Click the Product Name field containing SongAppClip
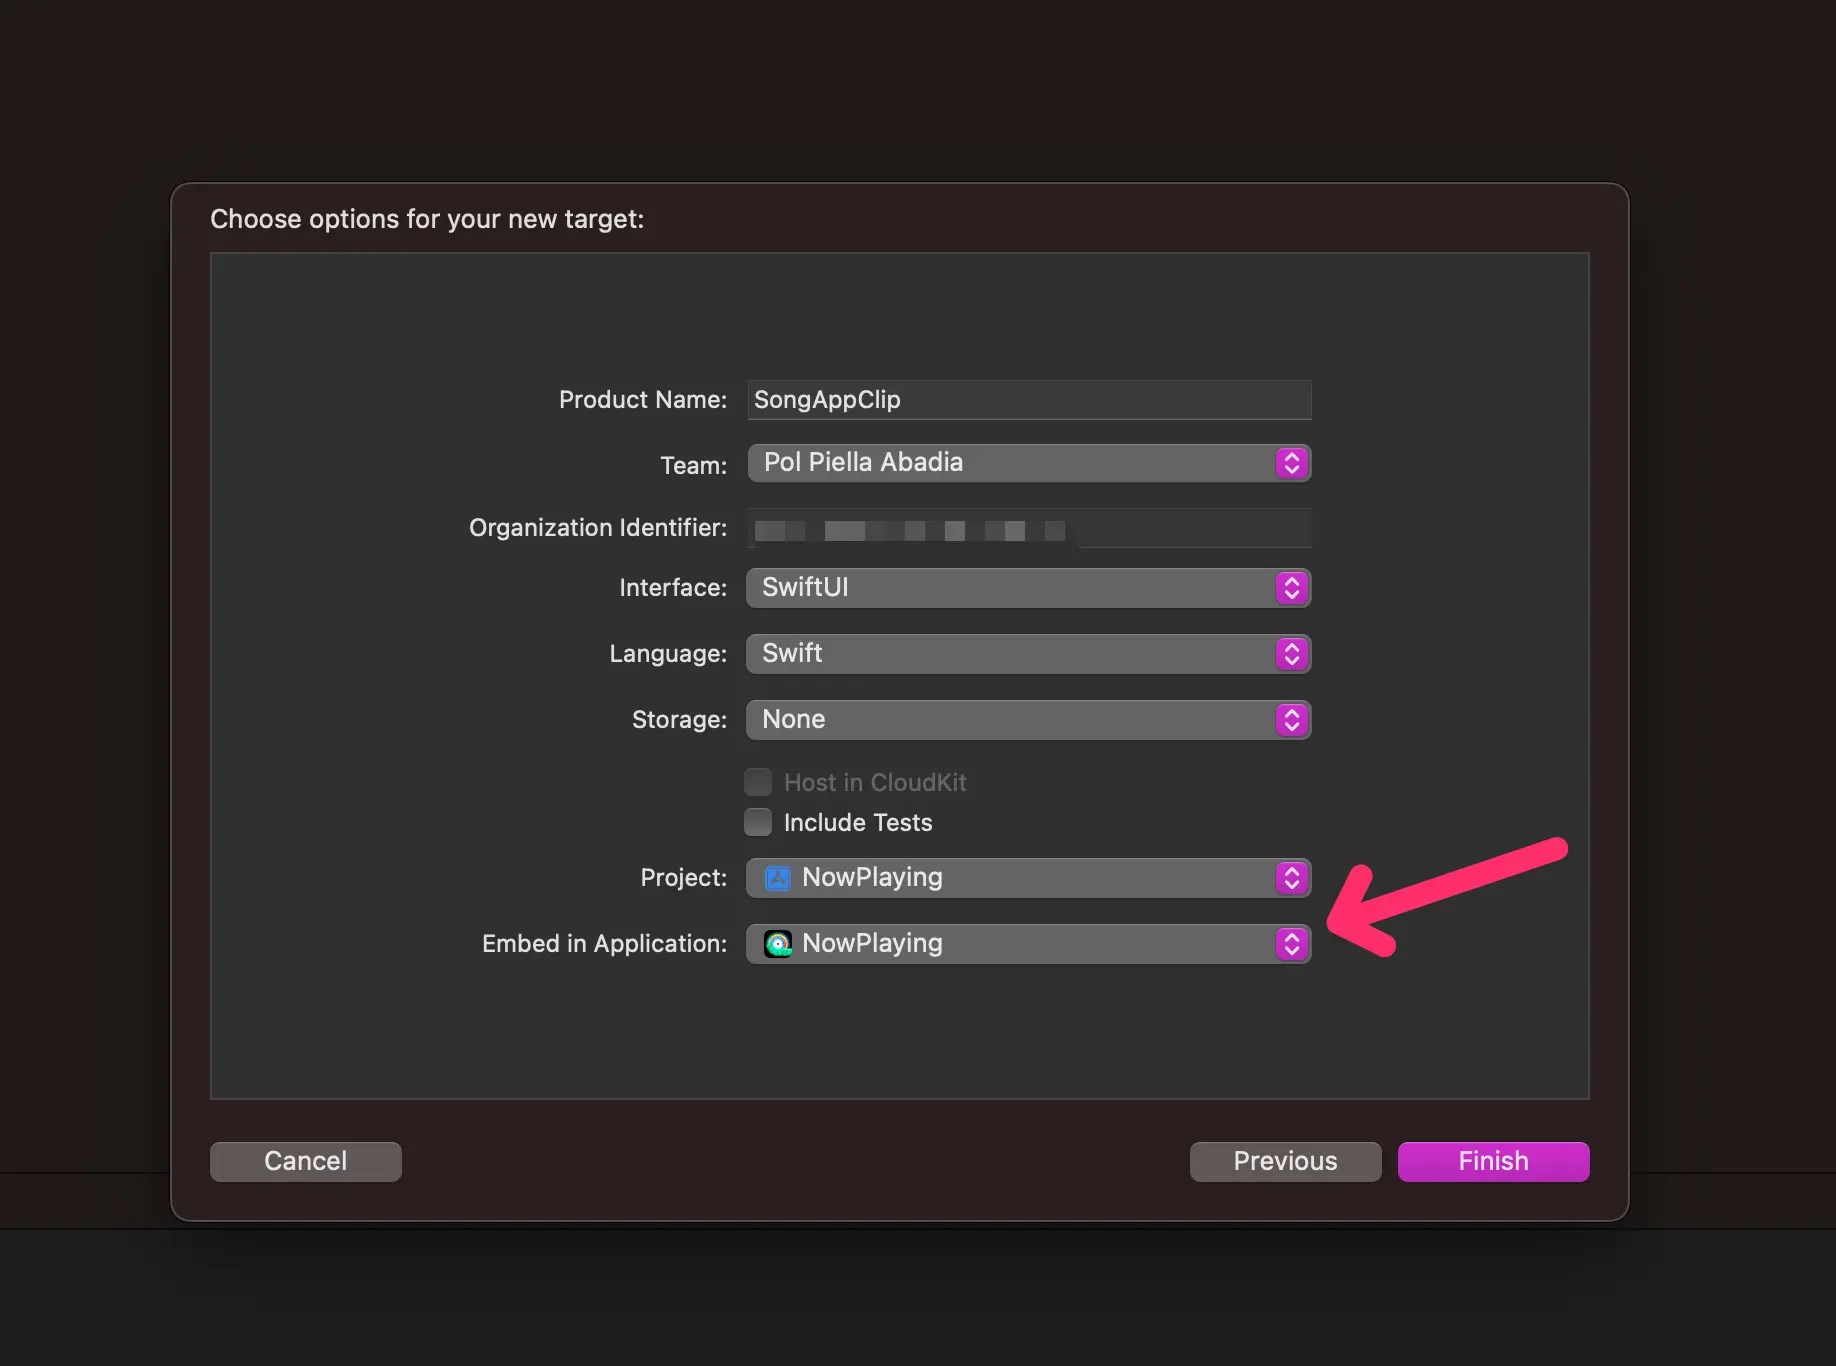Viewport: 1836px width, 1366px height. [x=1028, y=400]
